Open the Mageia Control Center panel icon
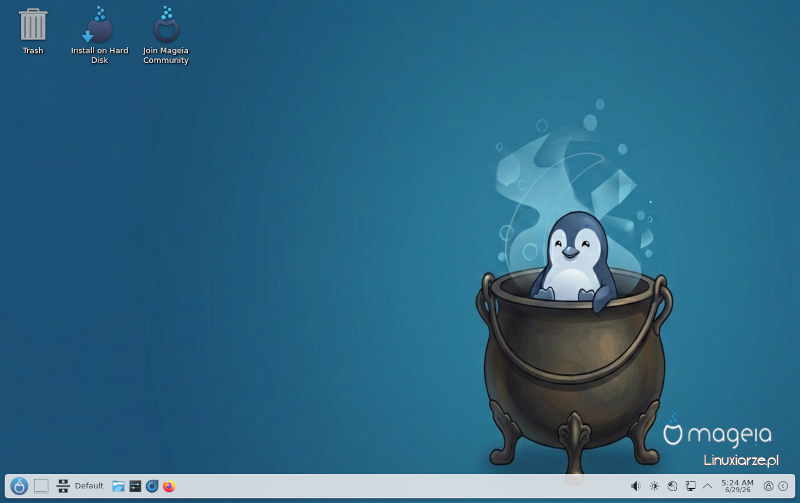 tap(135, 486)
